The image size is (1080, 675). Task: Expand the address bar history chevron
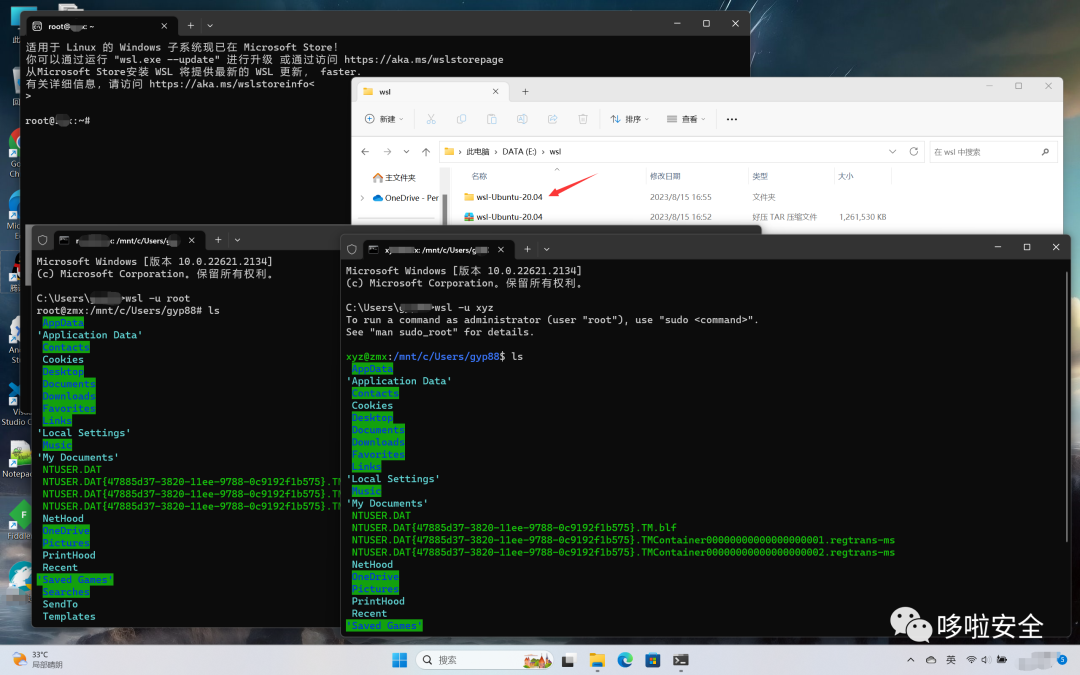coord(893,152)
